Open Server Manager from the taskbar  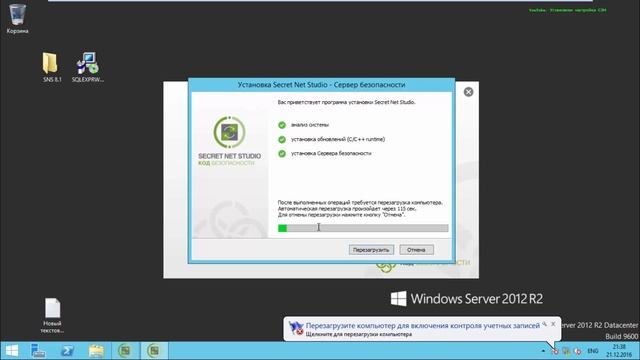point(38,351)
